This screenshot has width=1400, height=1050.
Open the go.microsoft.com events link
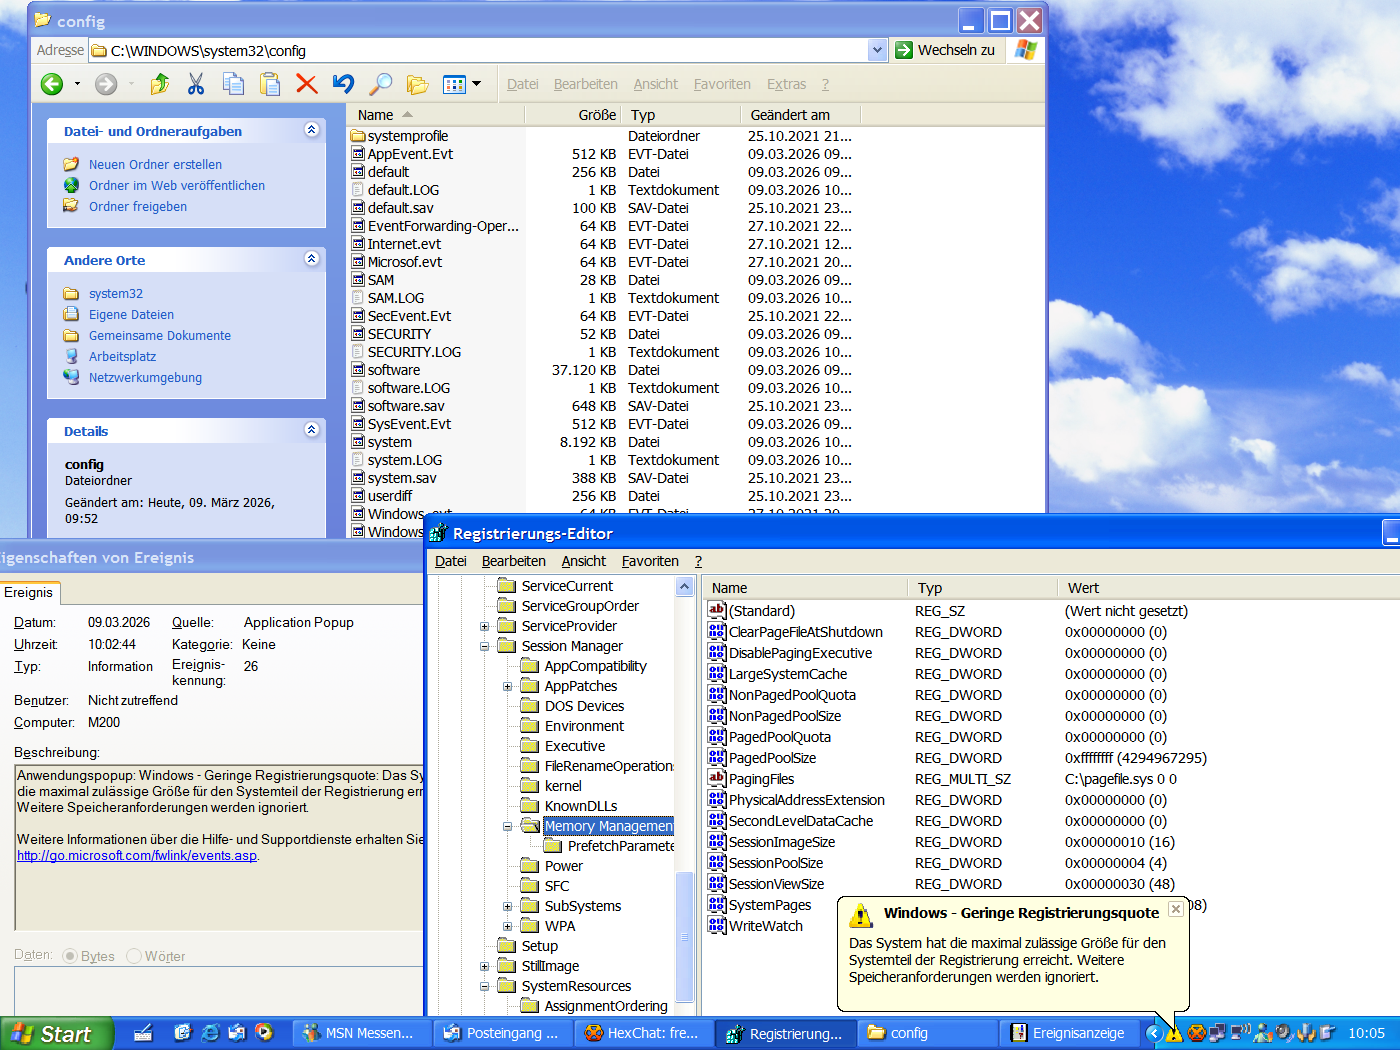click(137, 855)
